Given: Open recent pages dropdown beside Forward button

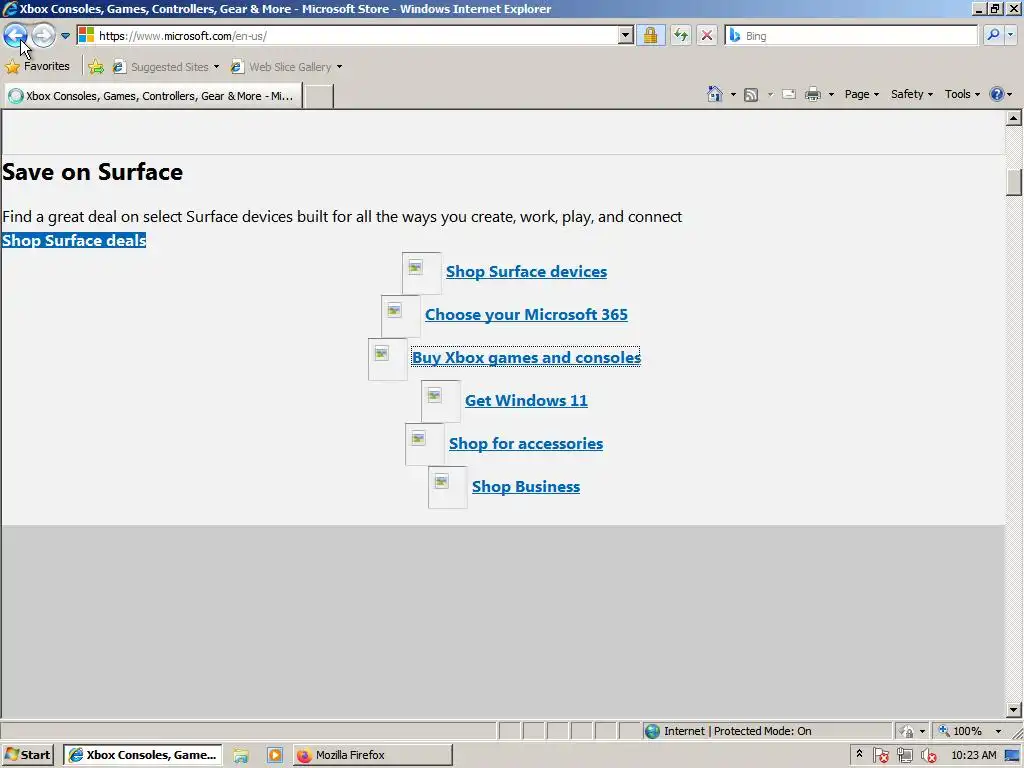Looking at the screenshot, I should 65,36.
